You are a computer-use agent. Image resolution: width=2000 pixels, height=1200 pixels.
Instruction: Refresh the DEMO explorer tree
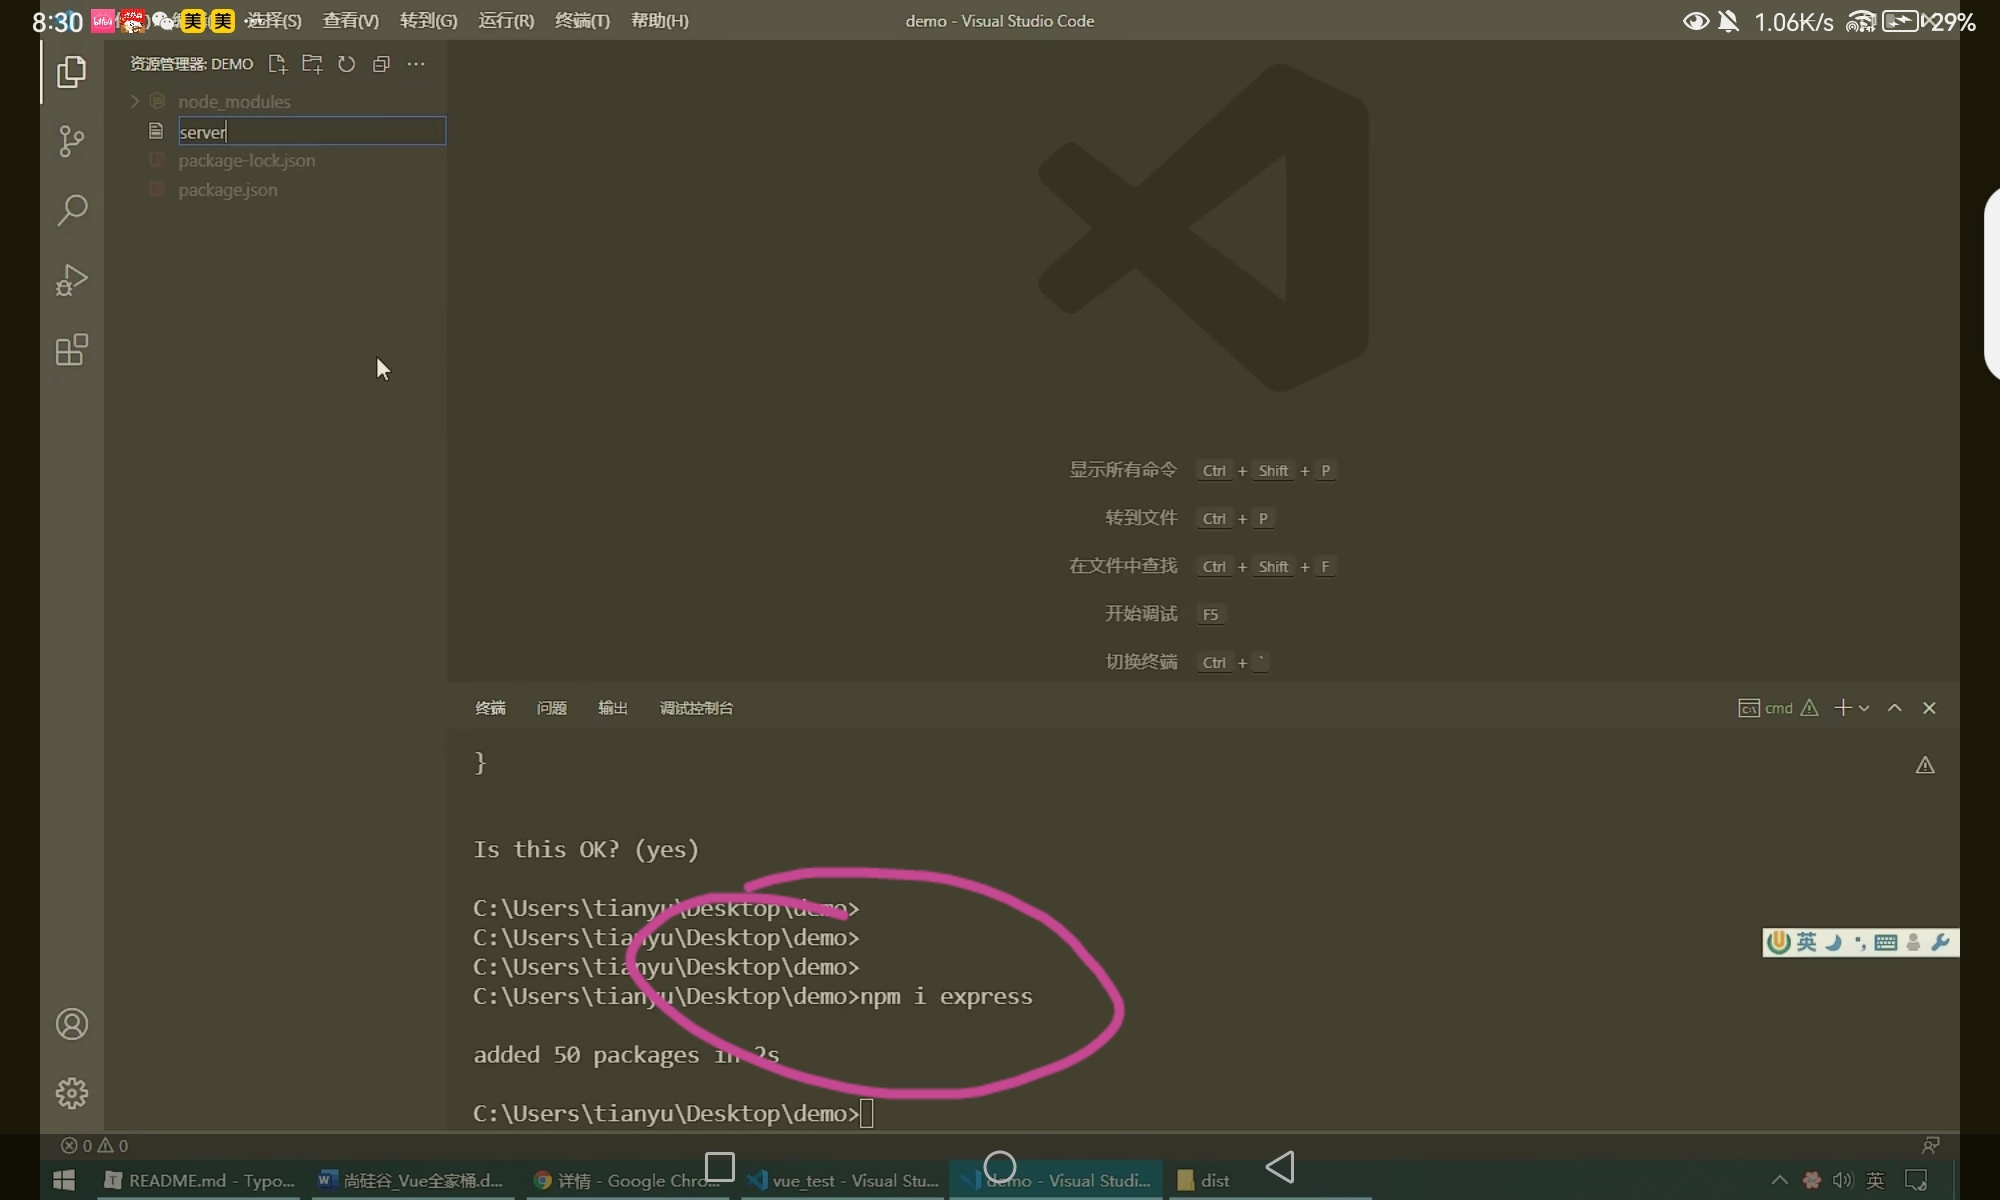pyautogui.click(x=346, y=64)
